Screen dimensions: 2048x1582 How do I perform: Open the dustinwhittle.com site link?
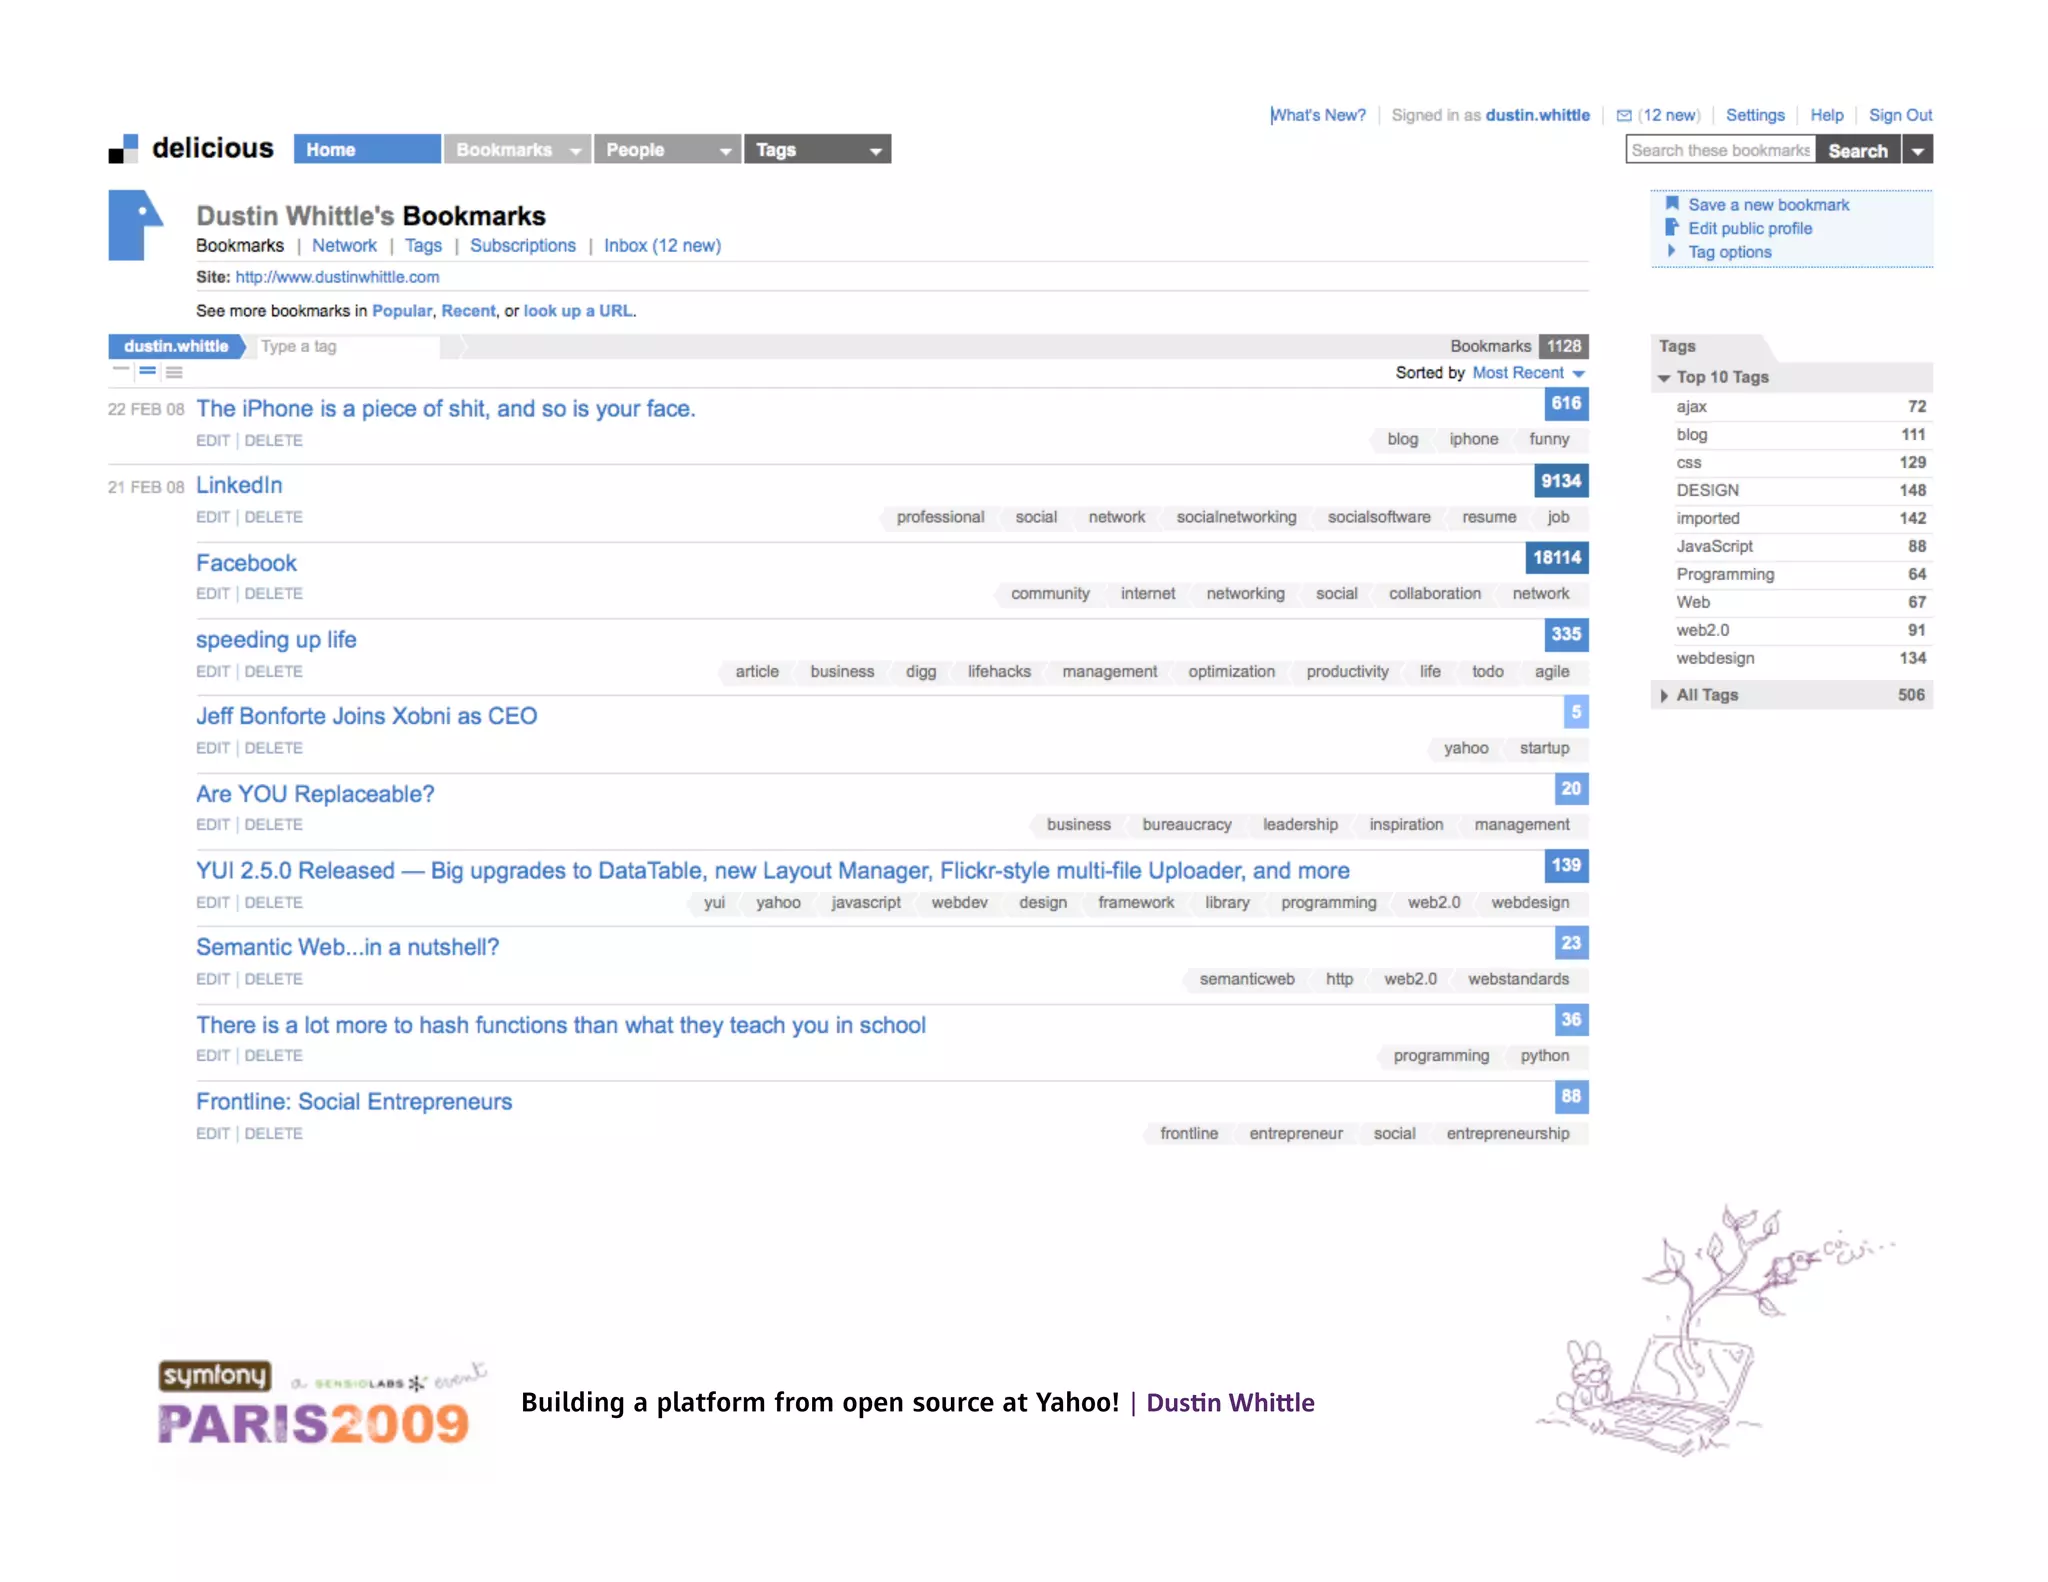click(337, 277)
